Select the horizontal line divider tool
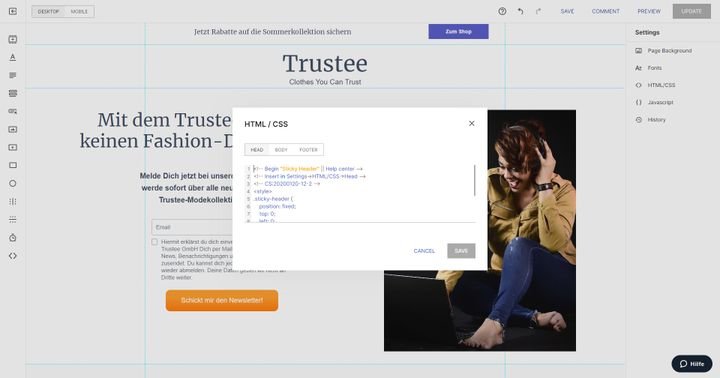The image size is (720, 378). point(13,220)
